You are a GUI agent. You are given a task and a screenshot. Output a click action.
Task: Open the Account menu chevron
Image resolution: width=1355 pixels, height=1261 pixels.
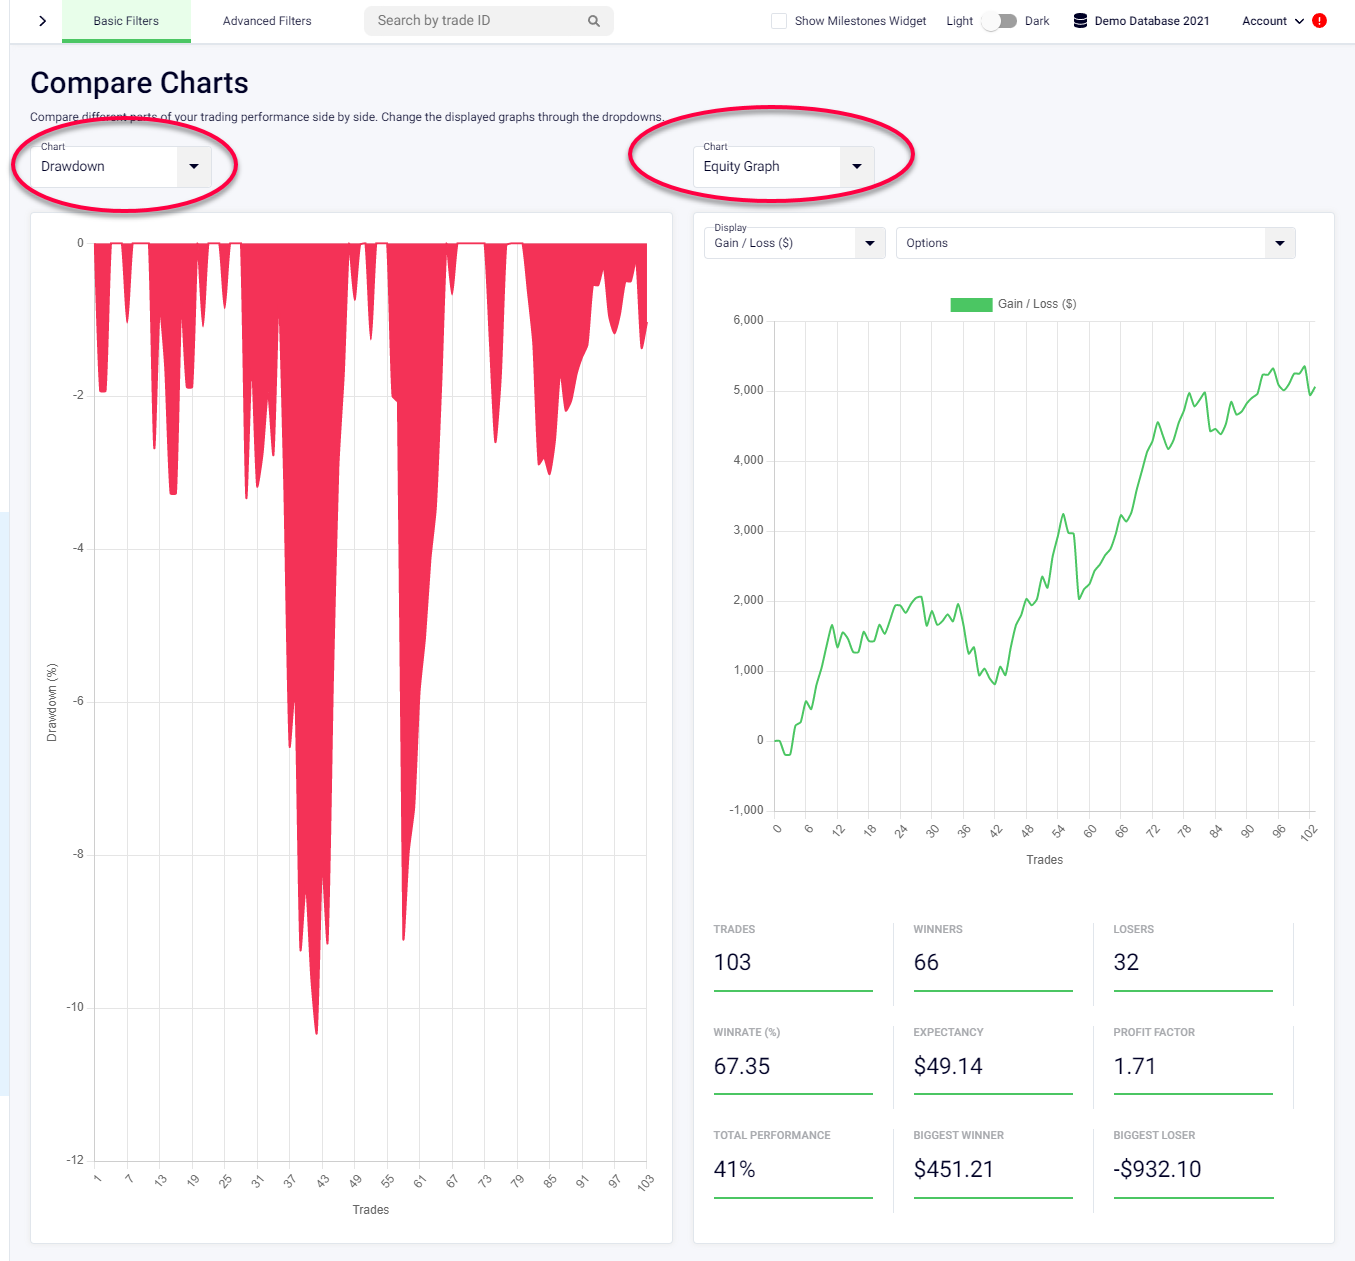coord(1299,21)
